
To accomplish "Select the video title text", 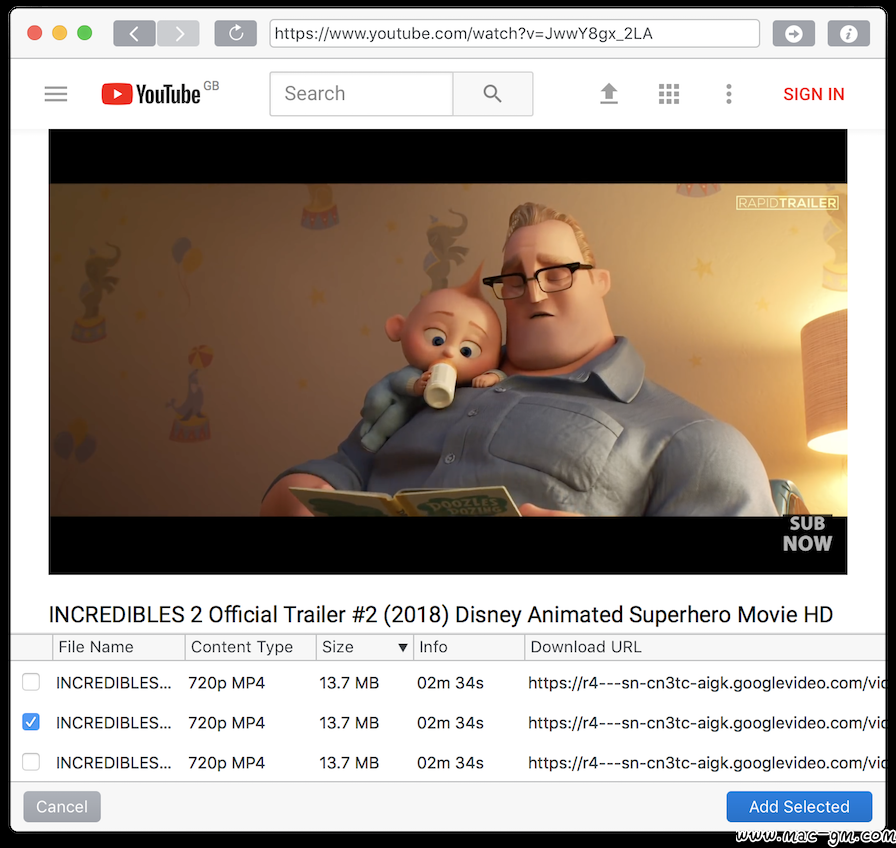I will [x=441, y=615].
